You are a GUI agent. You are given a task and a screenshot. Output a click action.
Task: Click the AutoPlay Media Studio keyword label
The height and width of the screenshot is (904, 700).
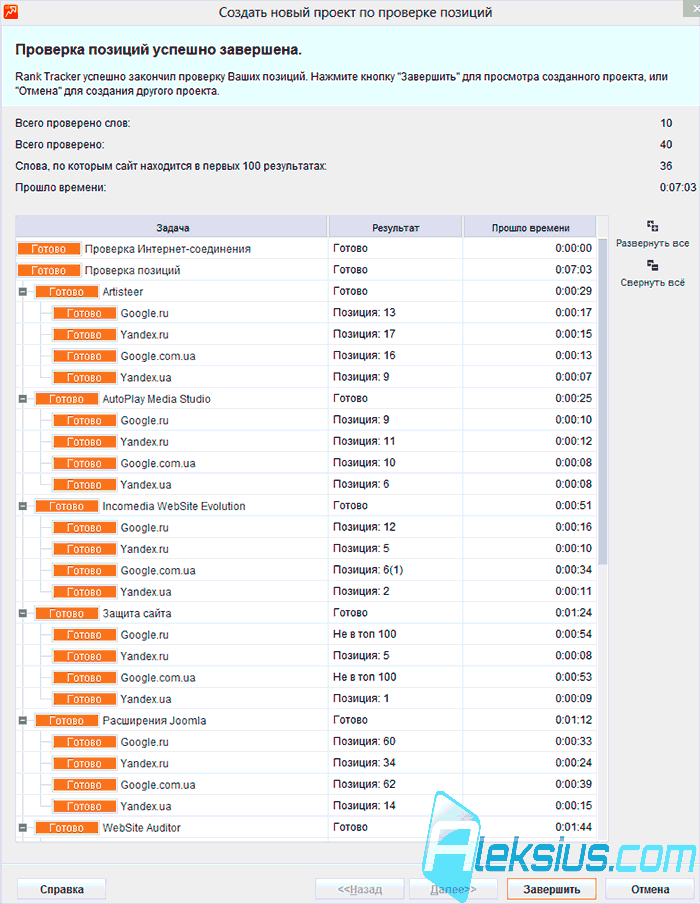[156, 399]
